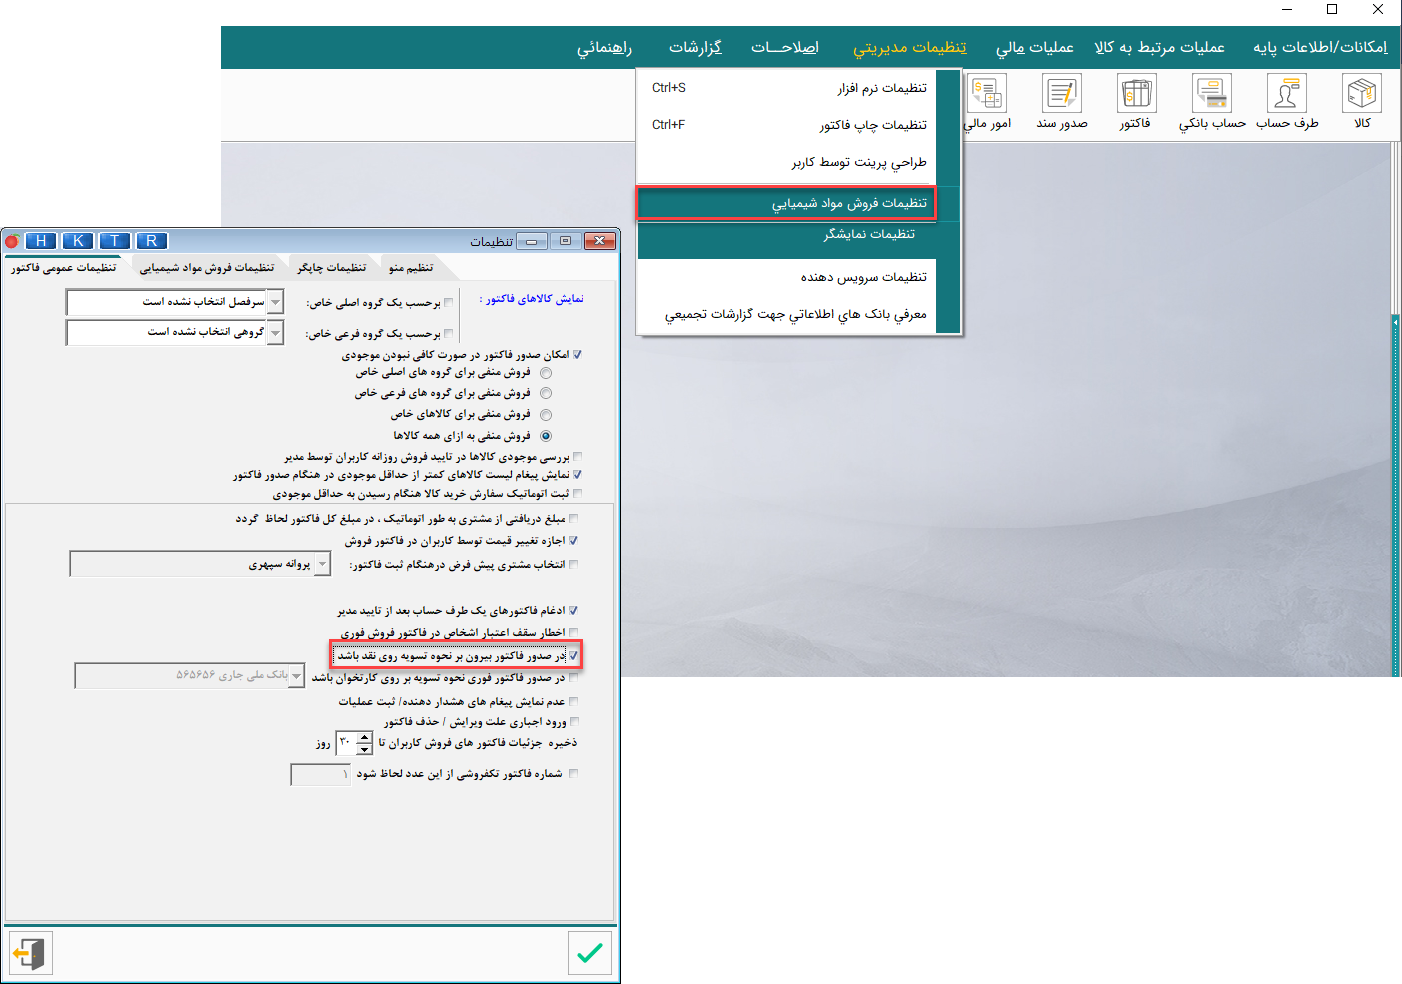This screenshot has height=984, width=1402.
Task: Open the امور مالي financial icon
Action: pos(987,101)
